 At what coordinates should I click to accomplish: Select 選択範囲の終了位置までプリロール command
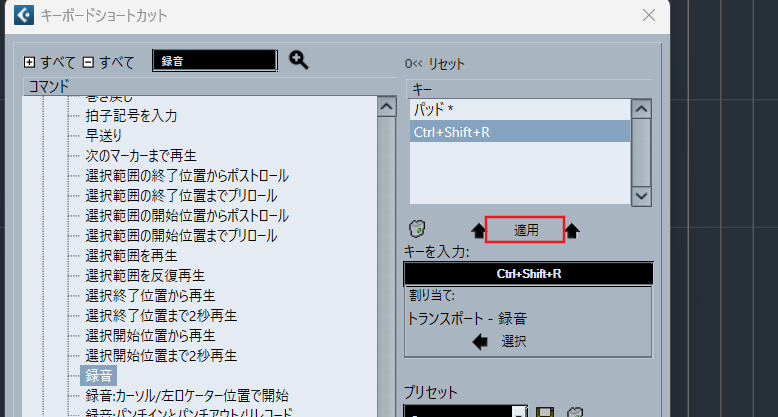[x=181, y=195]
